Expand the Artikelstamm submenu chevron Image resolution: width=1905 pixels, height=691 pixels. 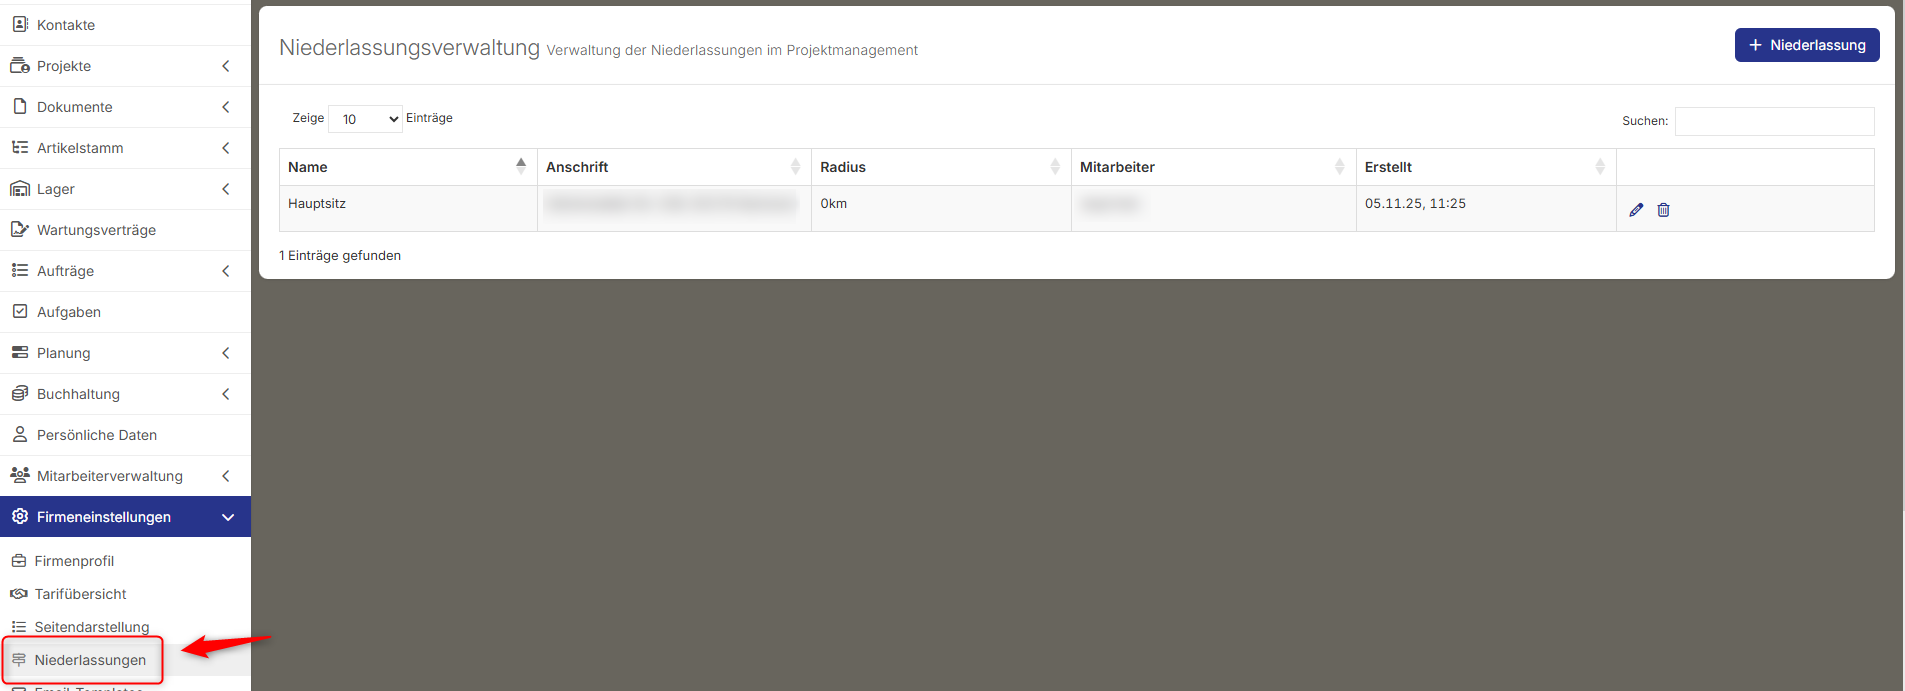(x=226, y=148)
